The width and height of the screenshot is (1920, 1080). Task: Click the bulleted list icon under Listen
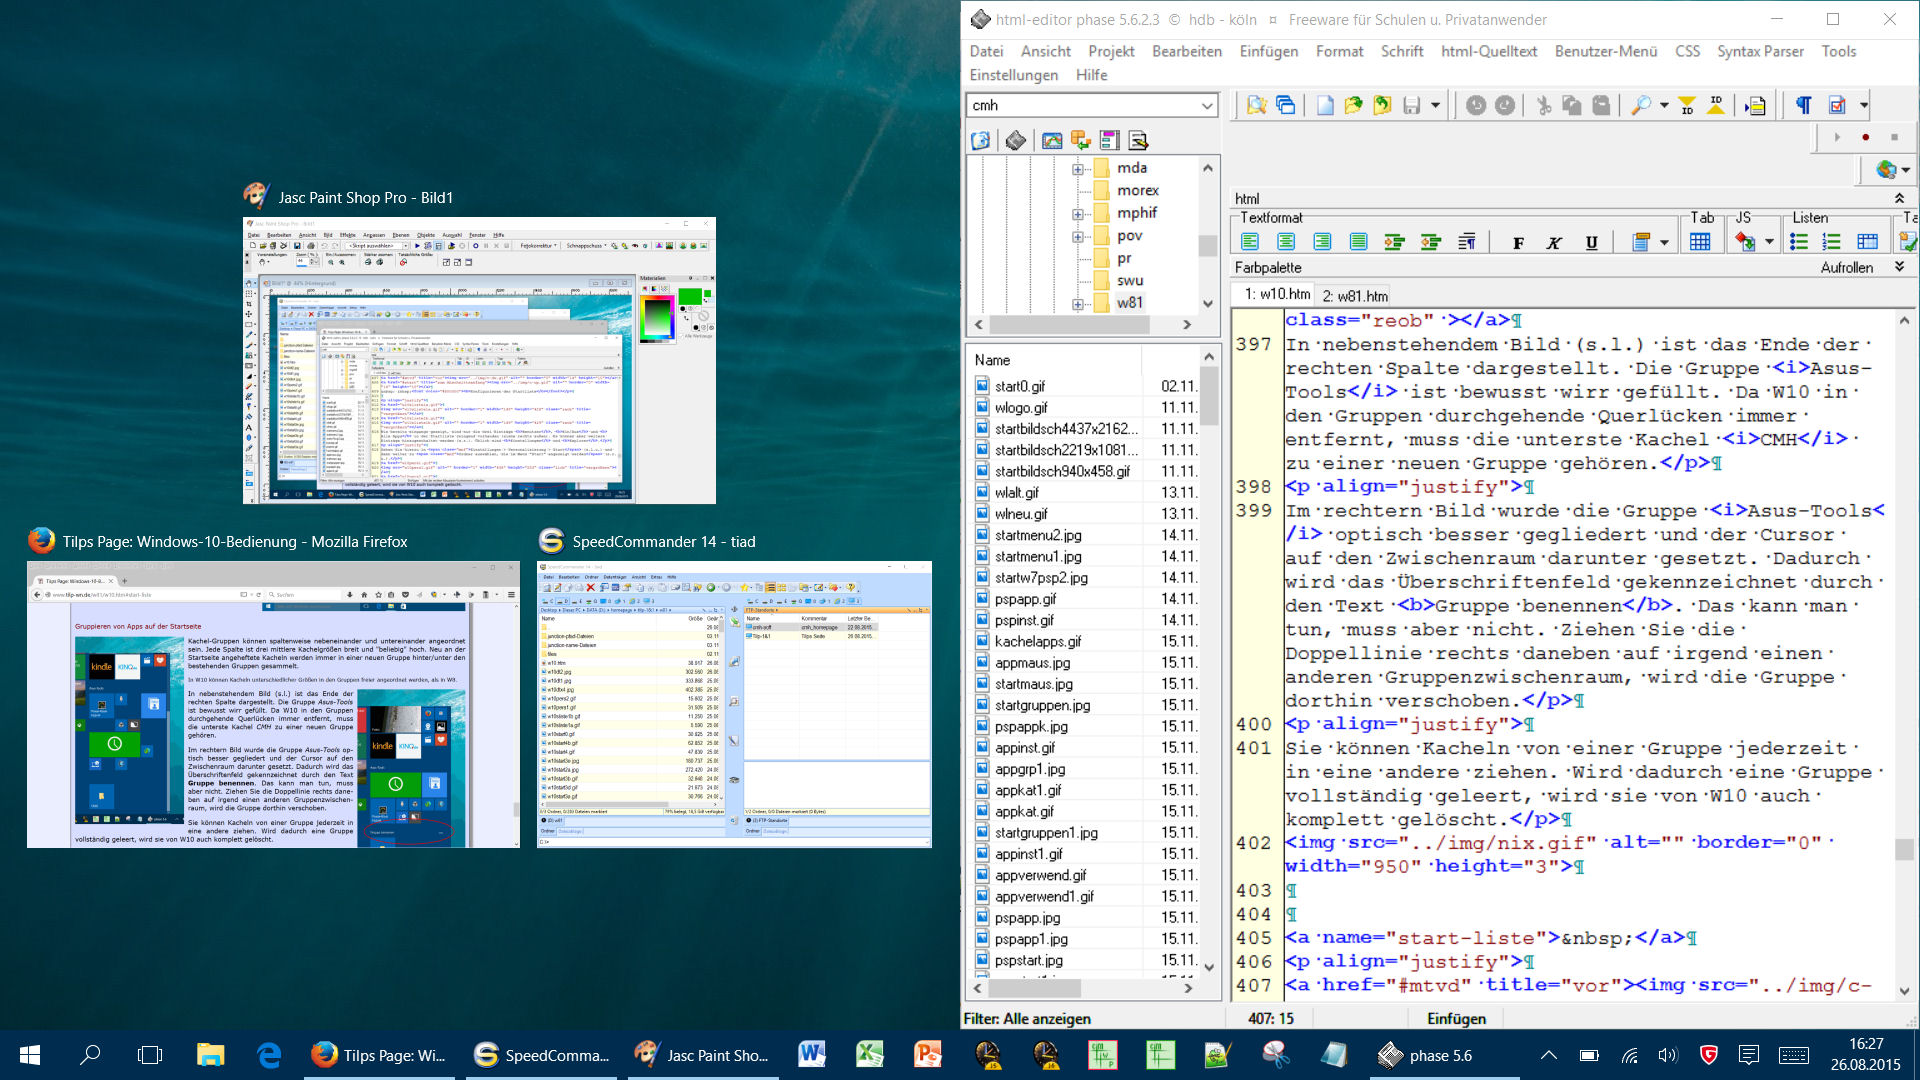[x=1798, y=242]
